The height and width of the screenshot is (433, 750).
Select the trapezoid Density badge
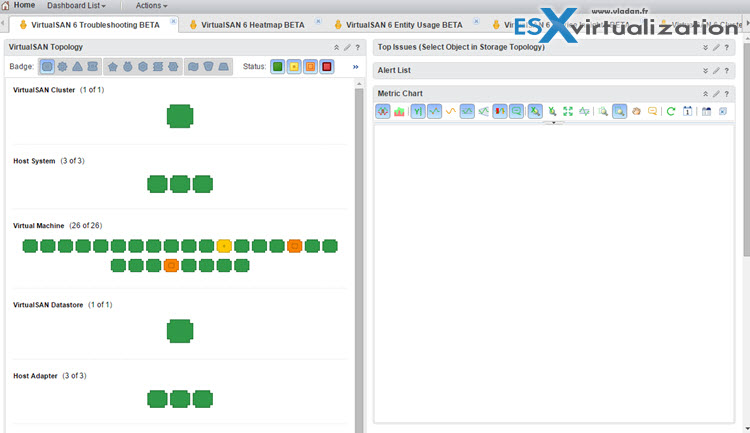[223, 67]
